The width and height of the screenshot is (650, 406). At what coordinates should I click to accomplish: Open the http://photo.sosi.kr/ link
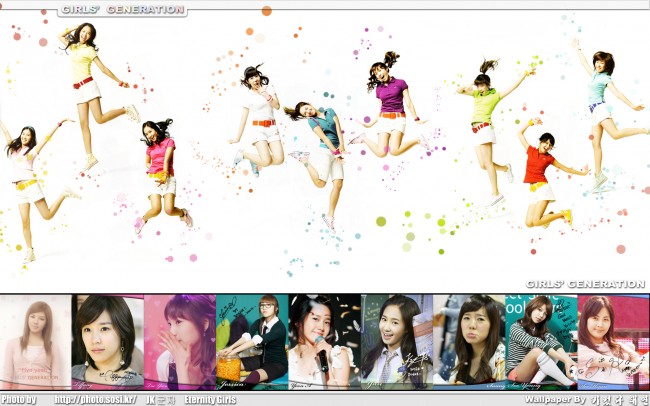click(94, 400)
